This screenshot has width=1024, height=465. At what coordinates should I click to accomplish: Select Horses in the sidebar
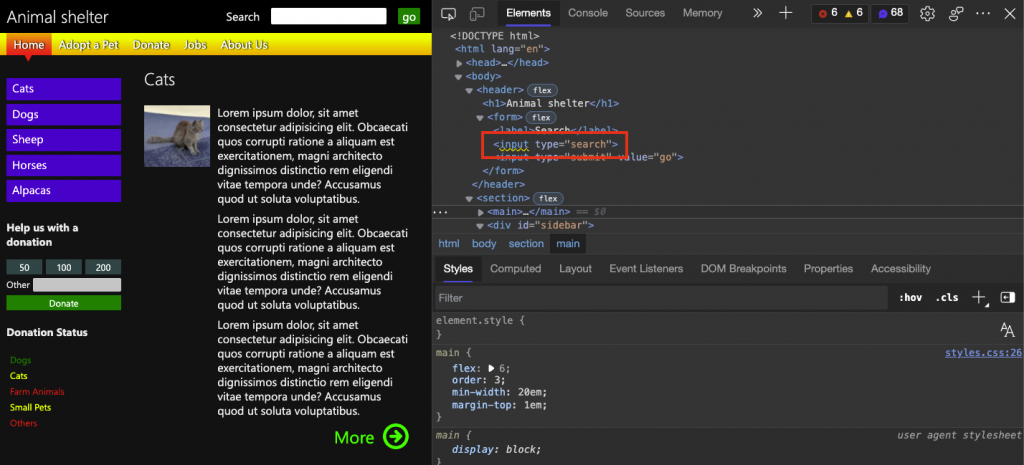coord(63,165)
